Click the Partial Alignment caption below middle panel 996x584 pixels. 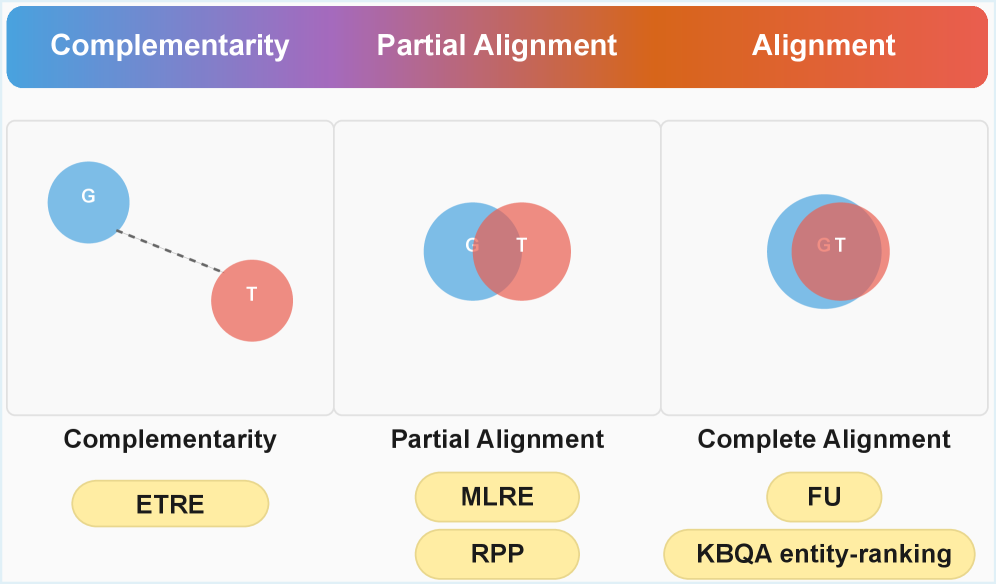point(497,439)
